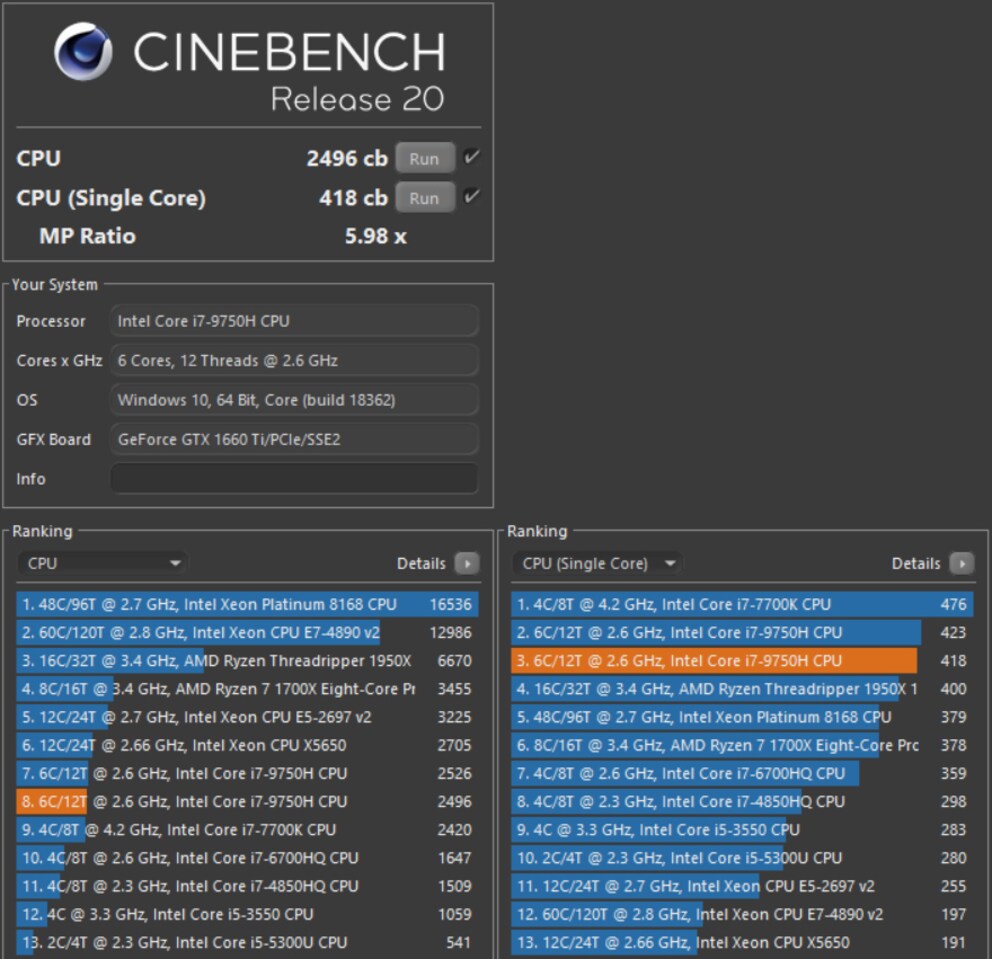Toggle the CPU test checkbox
The image size is (992, 959).
471,157
